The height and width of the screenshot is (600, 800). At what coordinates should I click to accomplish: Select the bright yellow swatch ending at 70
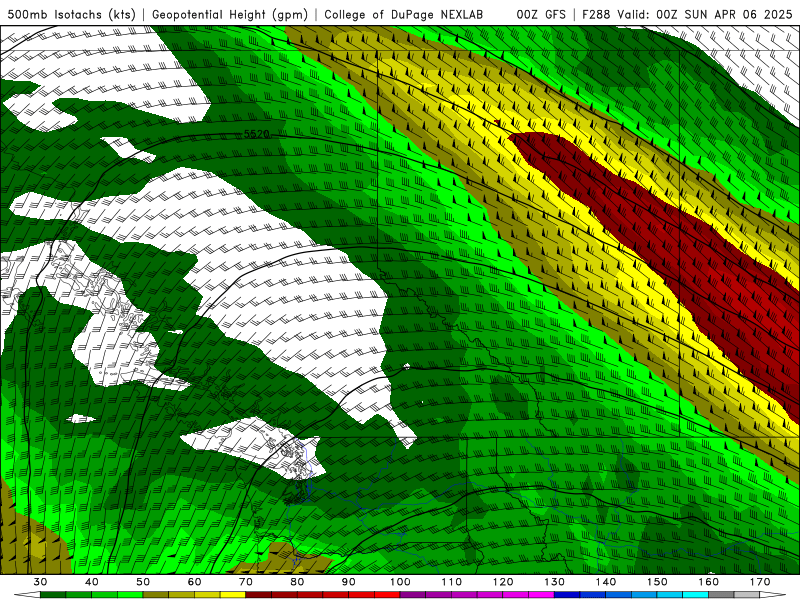233,595
